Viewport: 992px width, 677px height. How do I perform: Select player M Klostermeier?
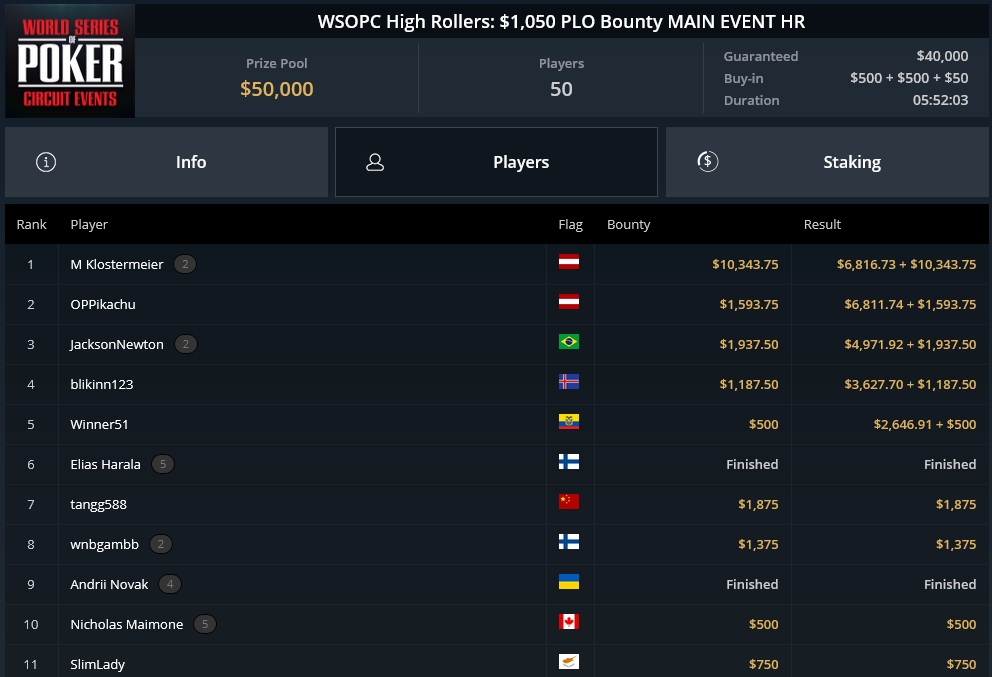pos(116,264)
